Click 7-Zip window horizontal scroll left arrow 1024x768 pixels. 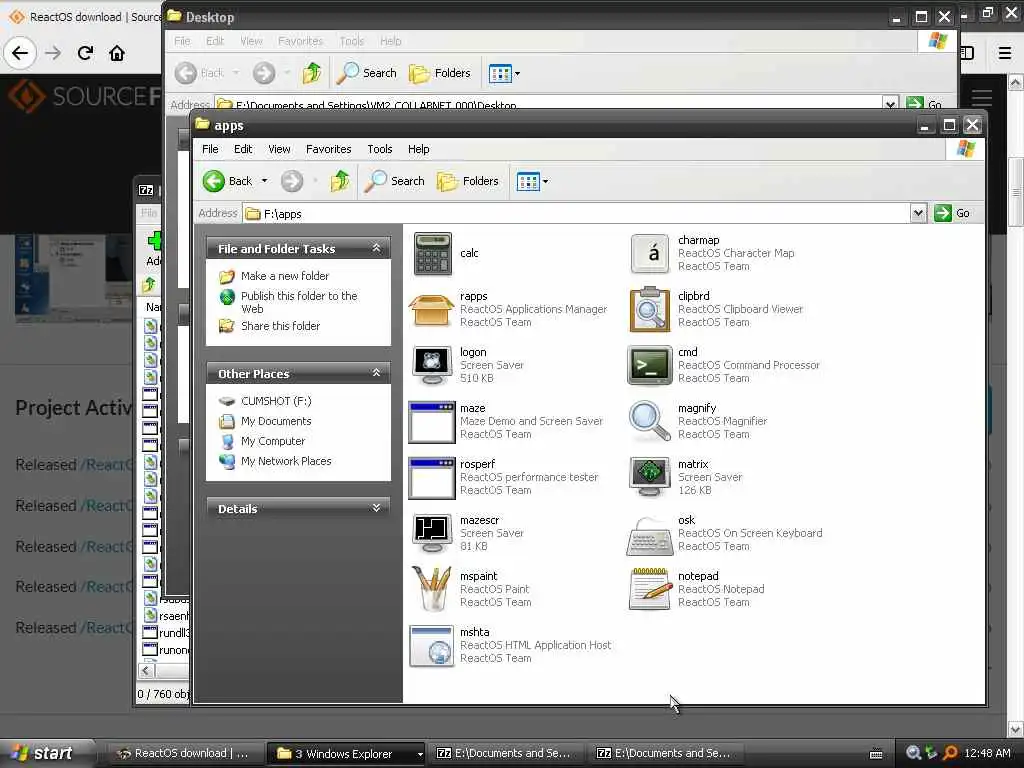(146, 671)
